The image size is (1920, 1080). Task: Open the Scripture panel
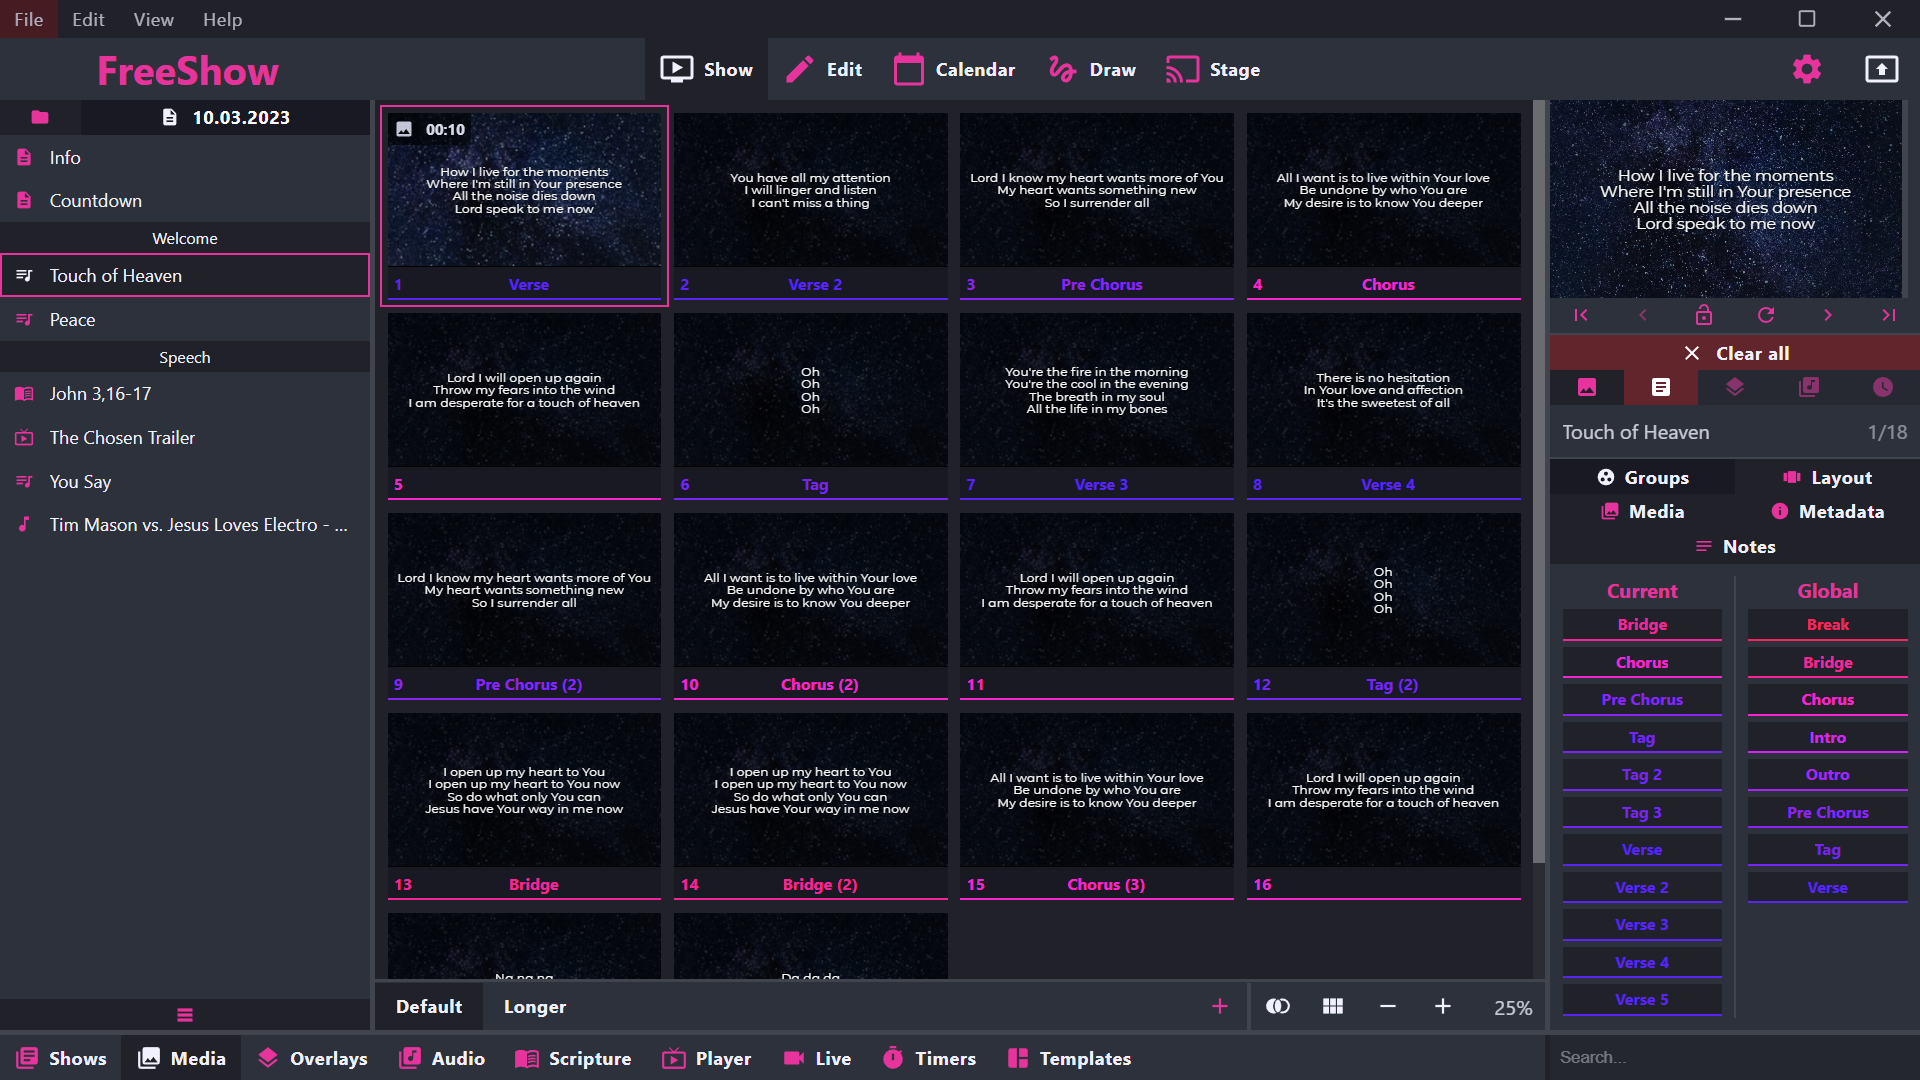point(573,1058)
